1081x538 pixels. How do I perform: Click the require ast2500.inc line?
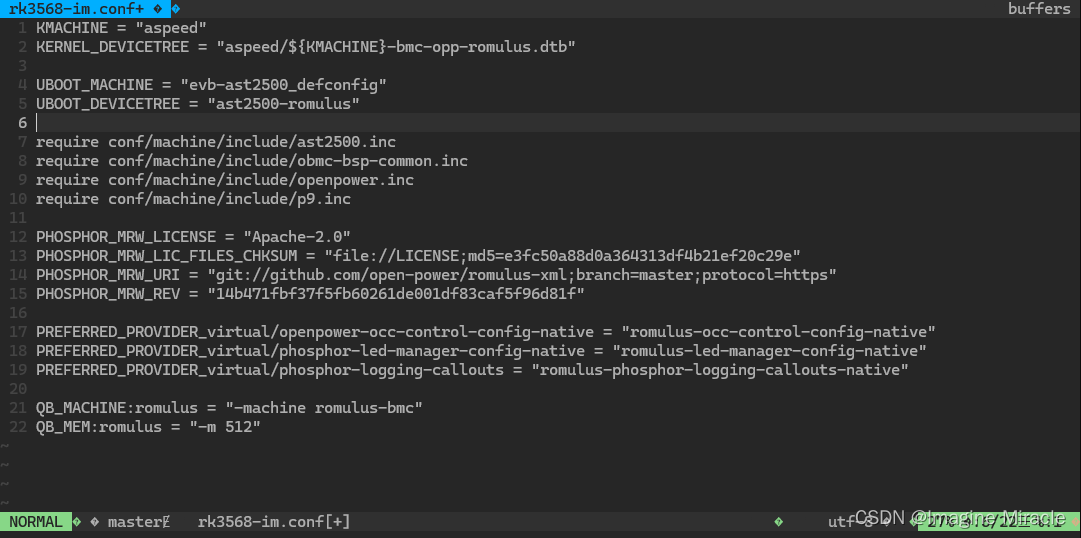click(x=216, y=141)
